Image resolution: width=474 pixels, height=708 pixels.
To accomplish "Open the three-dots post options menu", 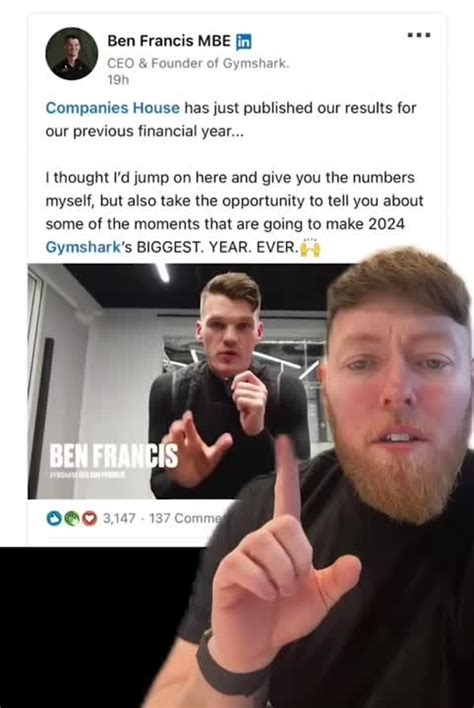I will 419,35.
